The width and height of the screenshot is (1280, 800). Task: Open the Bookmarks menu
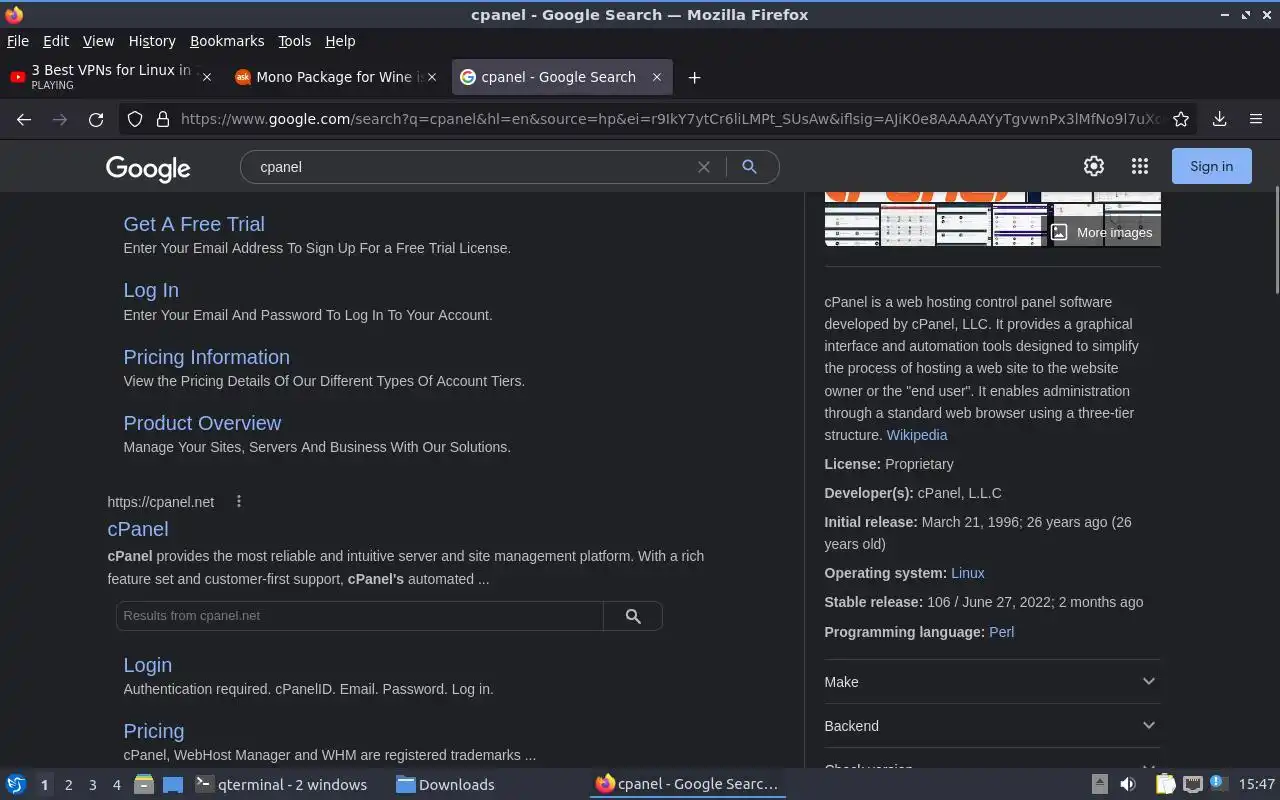[x=227, y=41]
